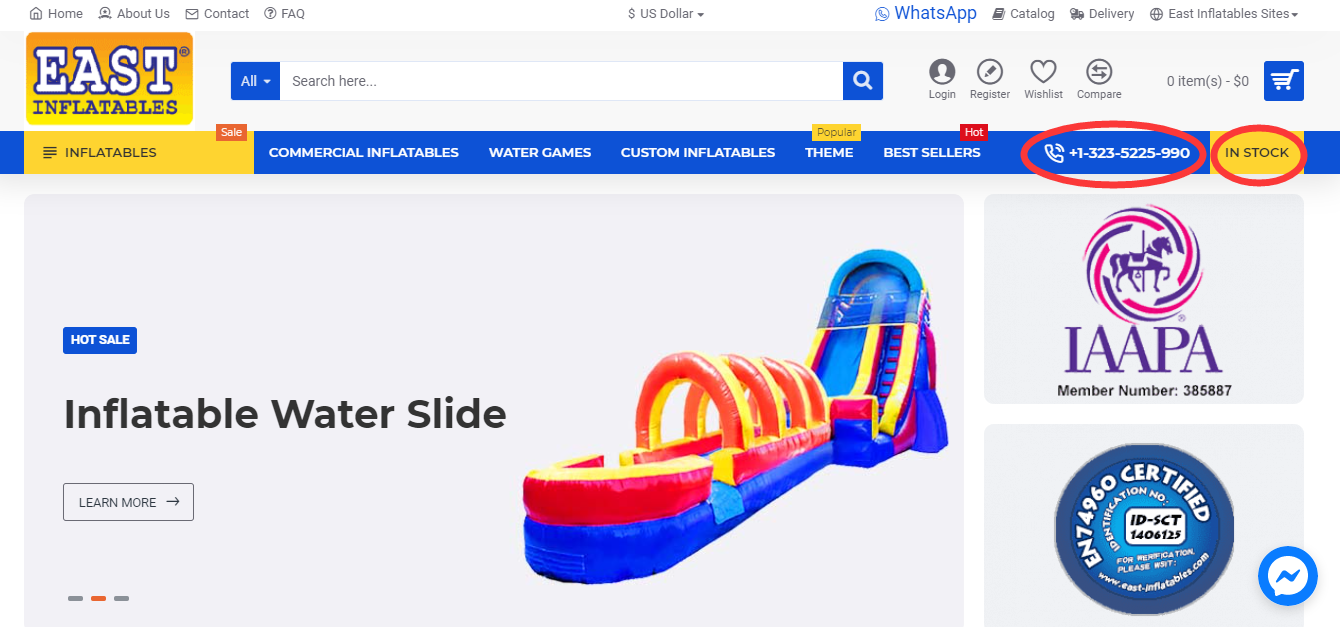This screenshot has width=1340, height=627.
Task: Click into the Search here field
Action: coord(561,81)
